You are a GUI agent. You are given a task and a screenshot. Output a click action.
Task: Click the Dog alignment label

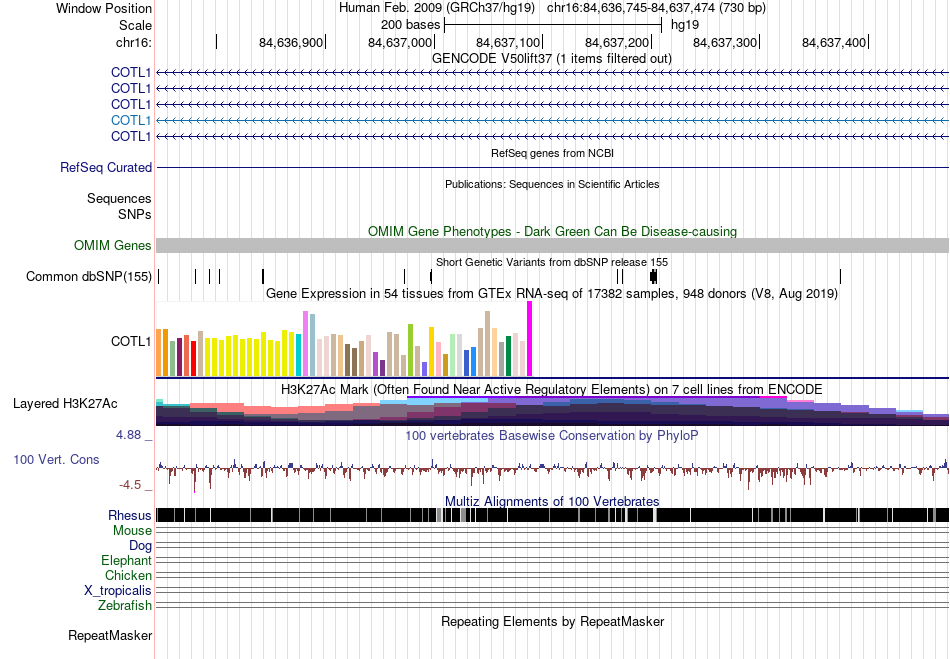pyautogui.click(x=140, y=546)
